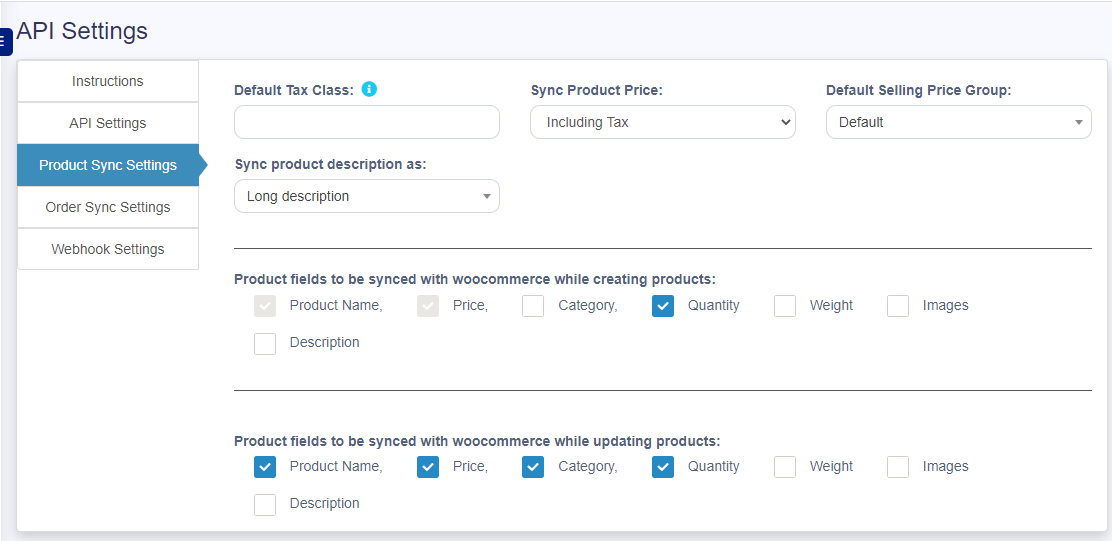Image resolution: width=1112 pixels, height=541 pixels.
Task: Click the 'Default Tax Class:' label
Action: coord(294,90)
